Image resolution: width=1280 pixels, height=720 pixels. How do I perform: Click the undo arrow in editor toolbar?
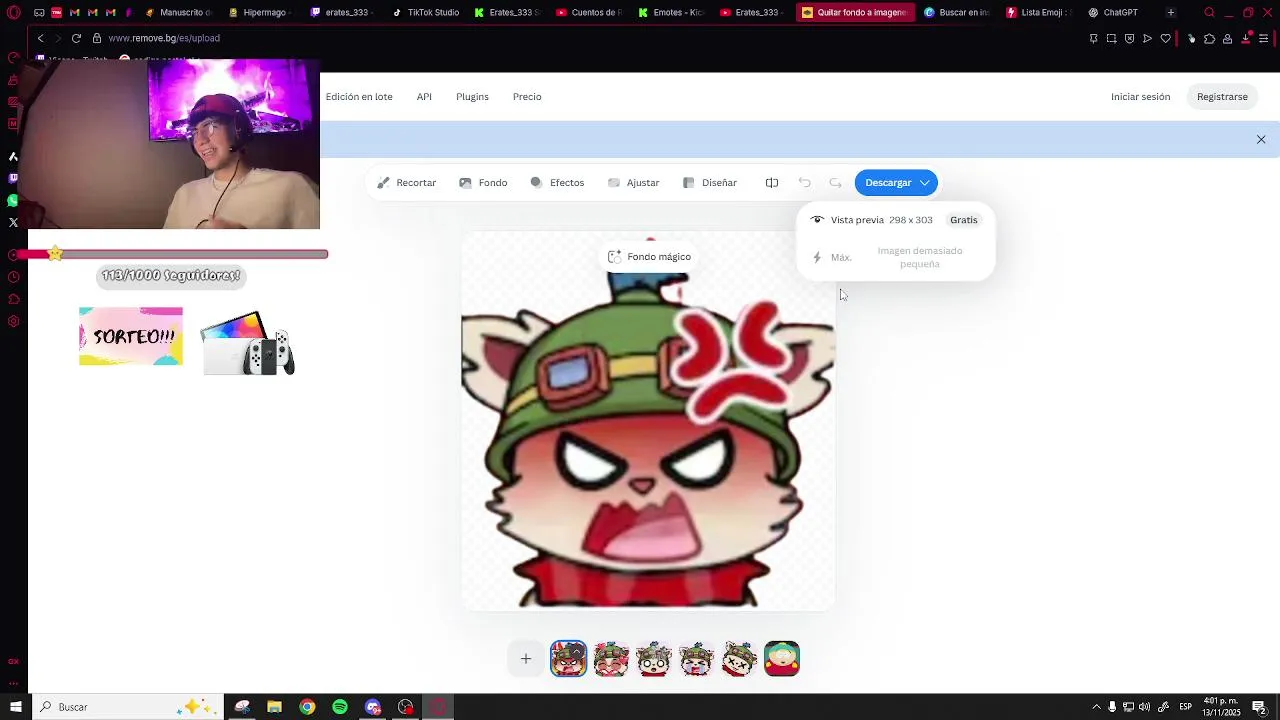(x=804, y=183)
